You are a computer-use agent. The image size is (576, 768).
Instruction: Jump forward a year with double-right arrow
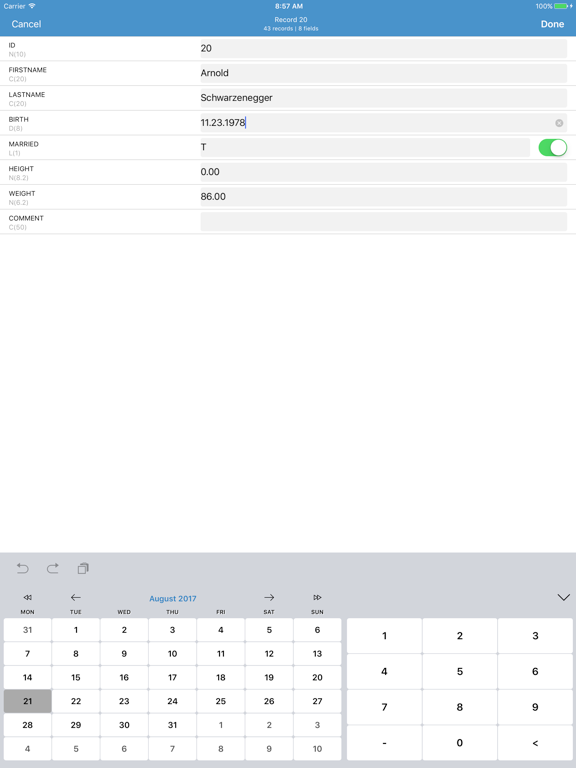[317, 598]
